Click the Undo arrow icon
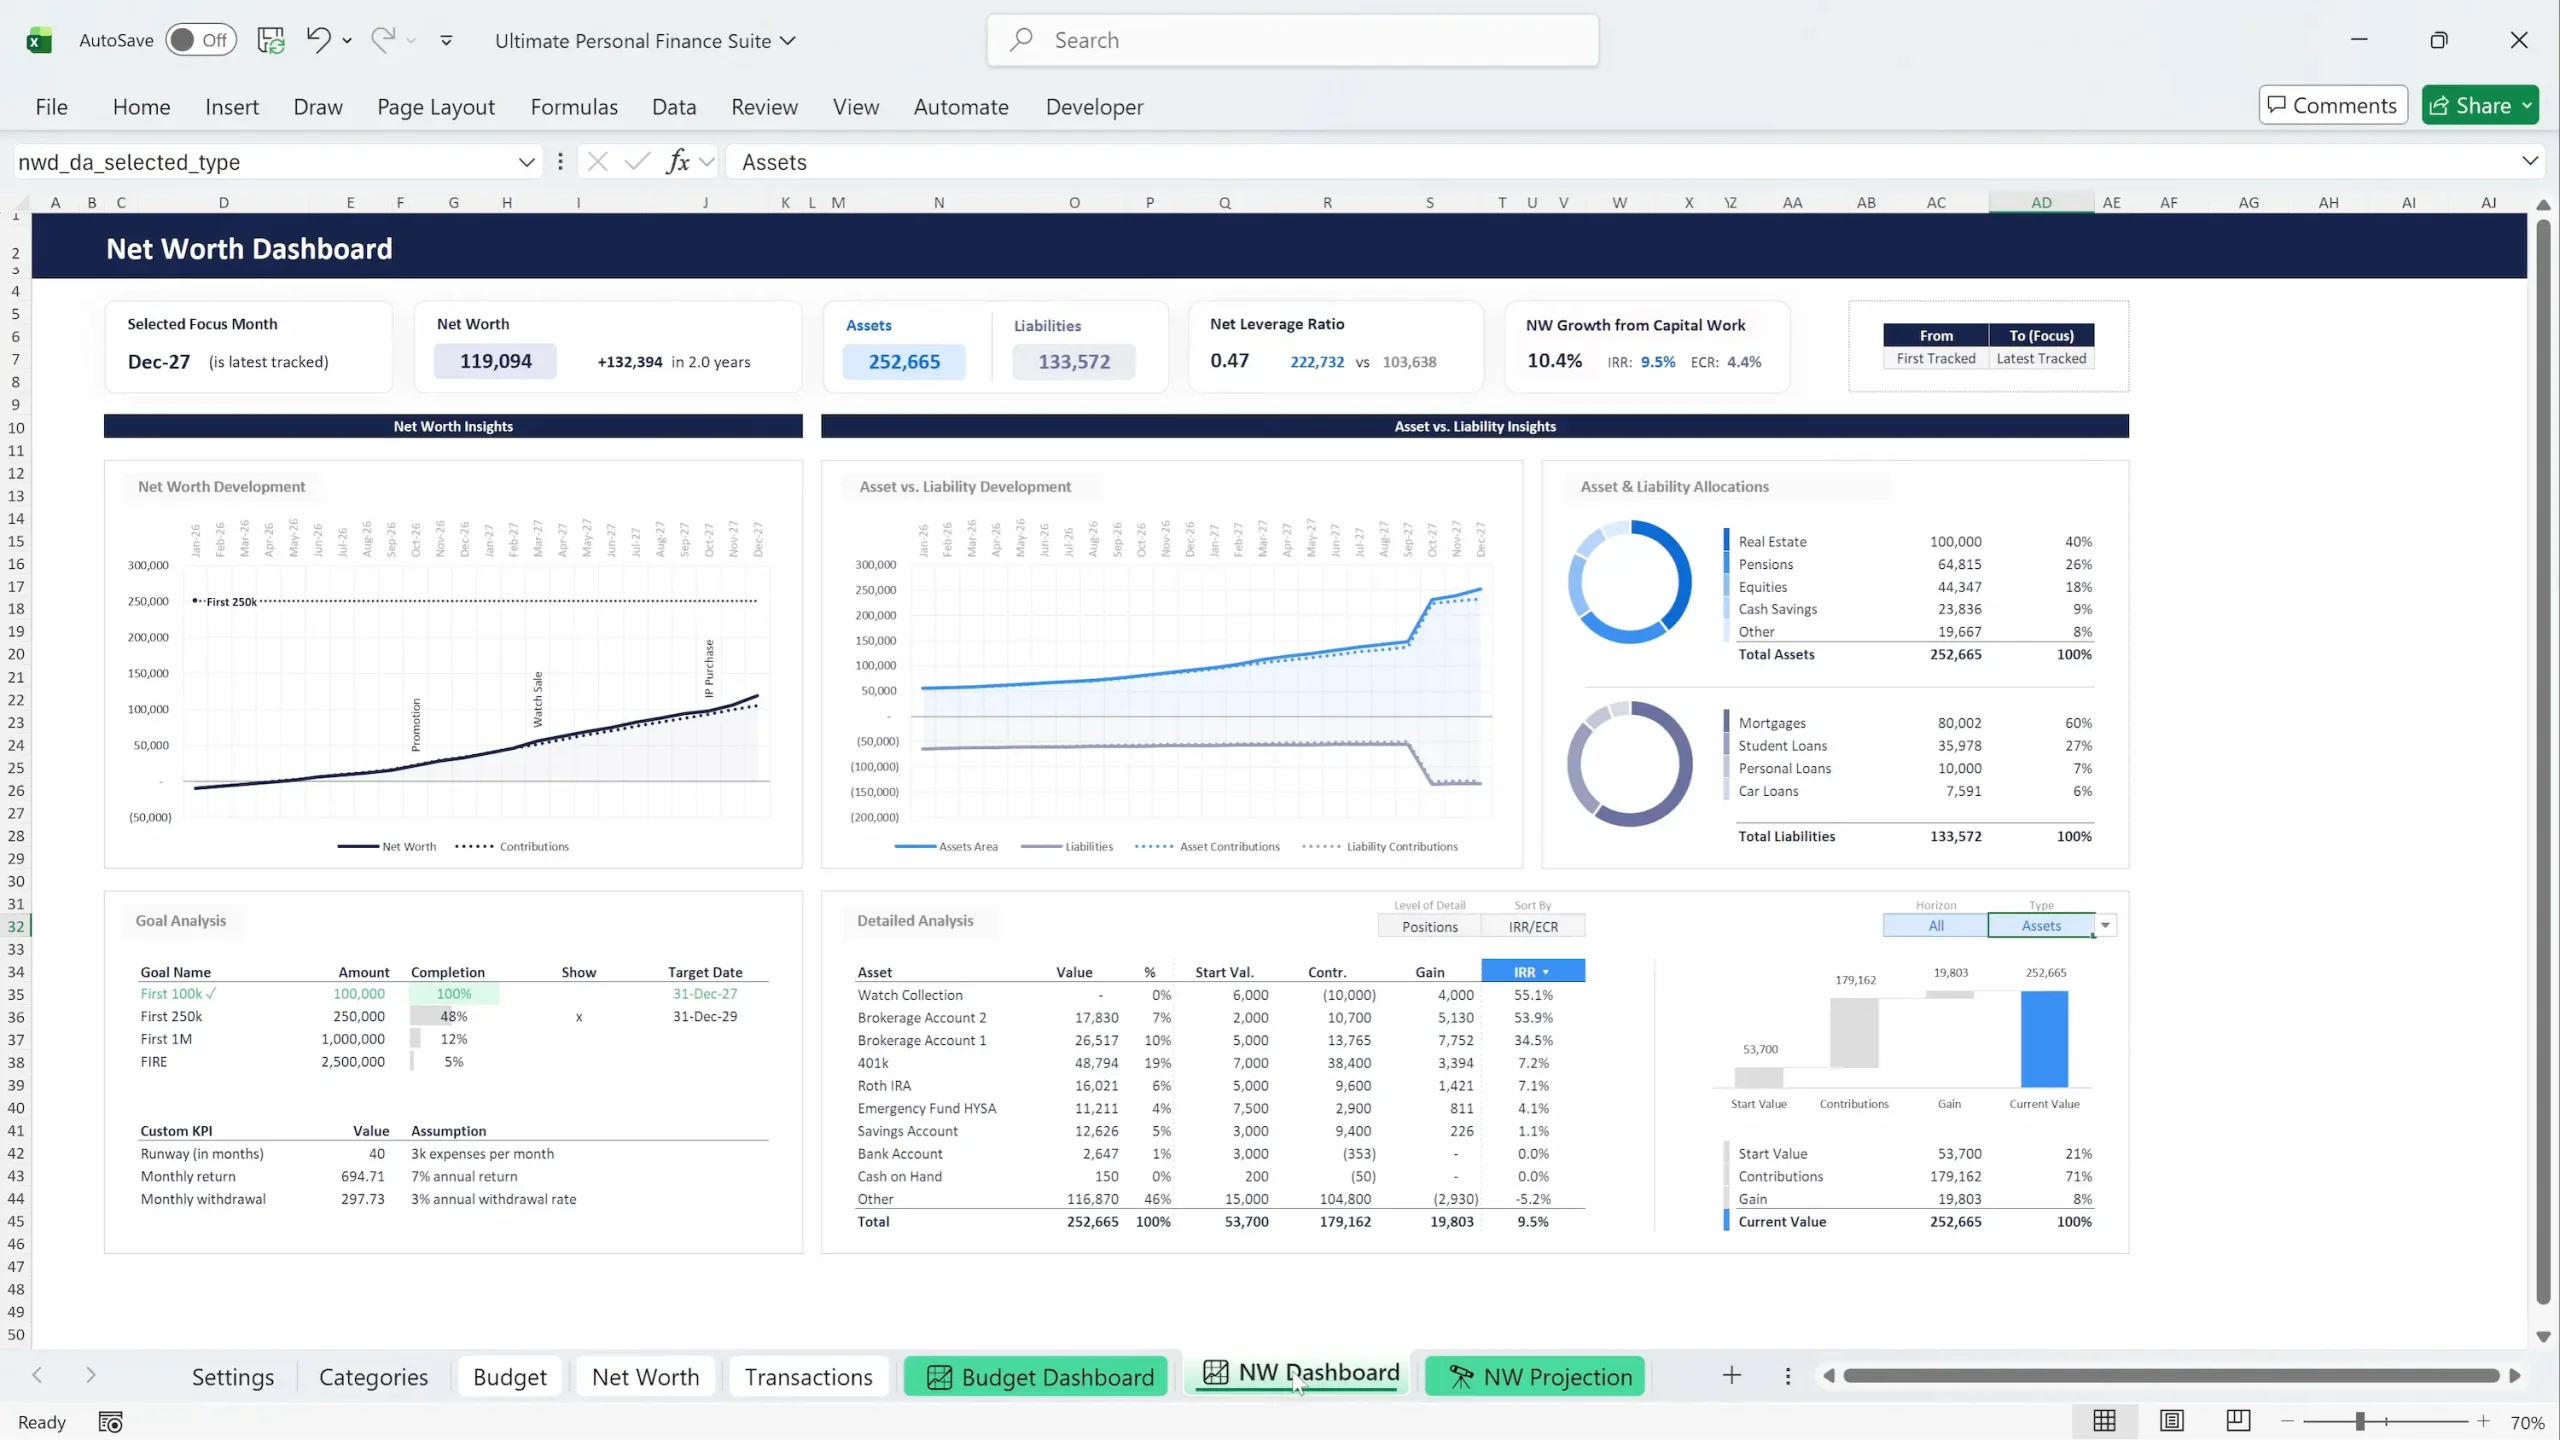The width and height of the screenshot is (2560, 1440). coord(318,40)
